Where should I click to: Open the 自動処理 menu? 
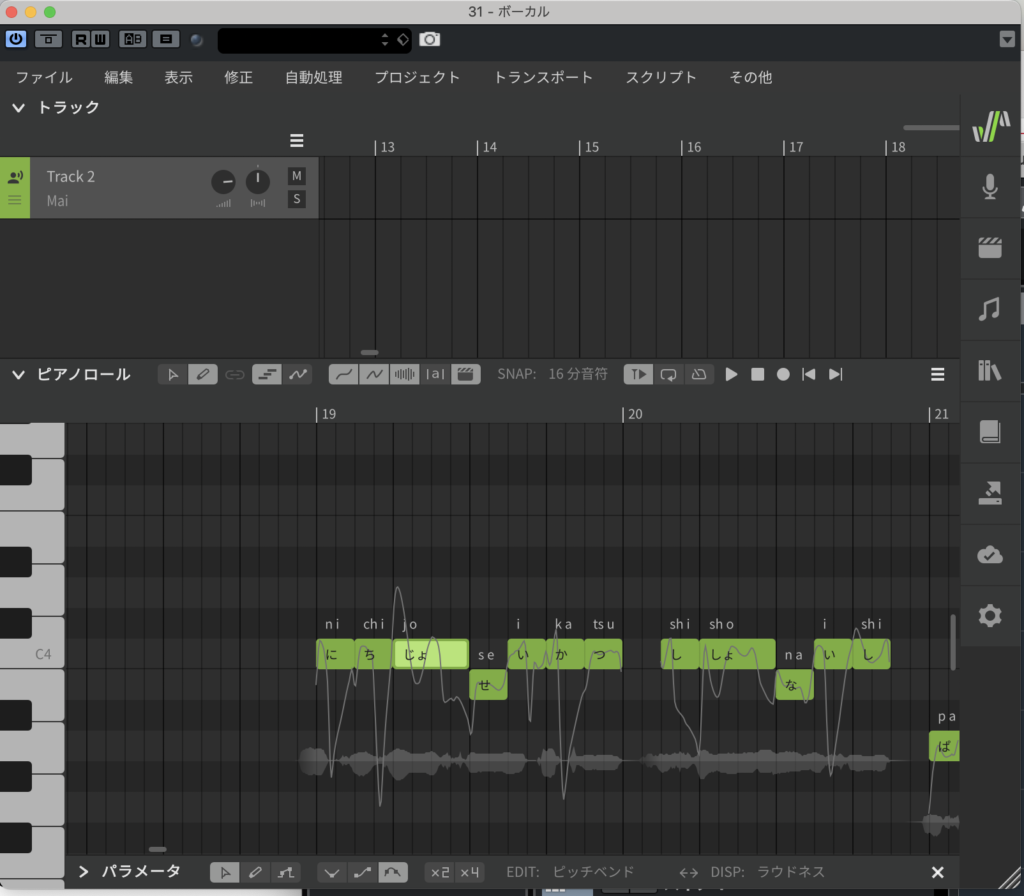(x=313, y=77)
